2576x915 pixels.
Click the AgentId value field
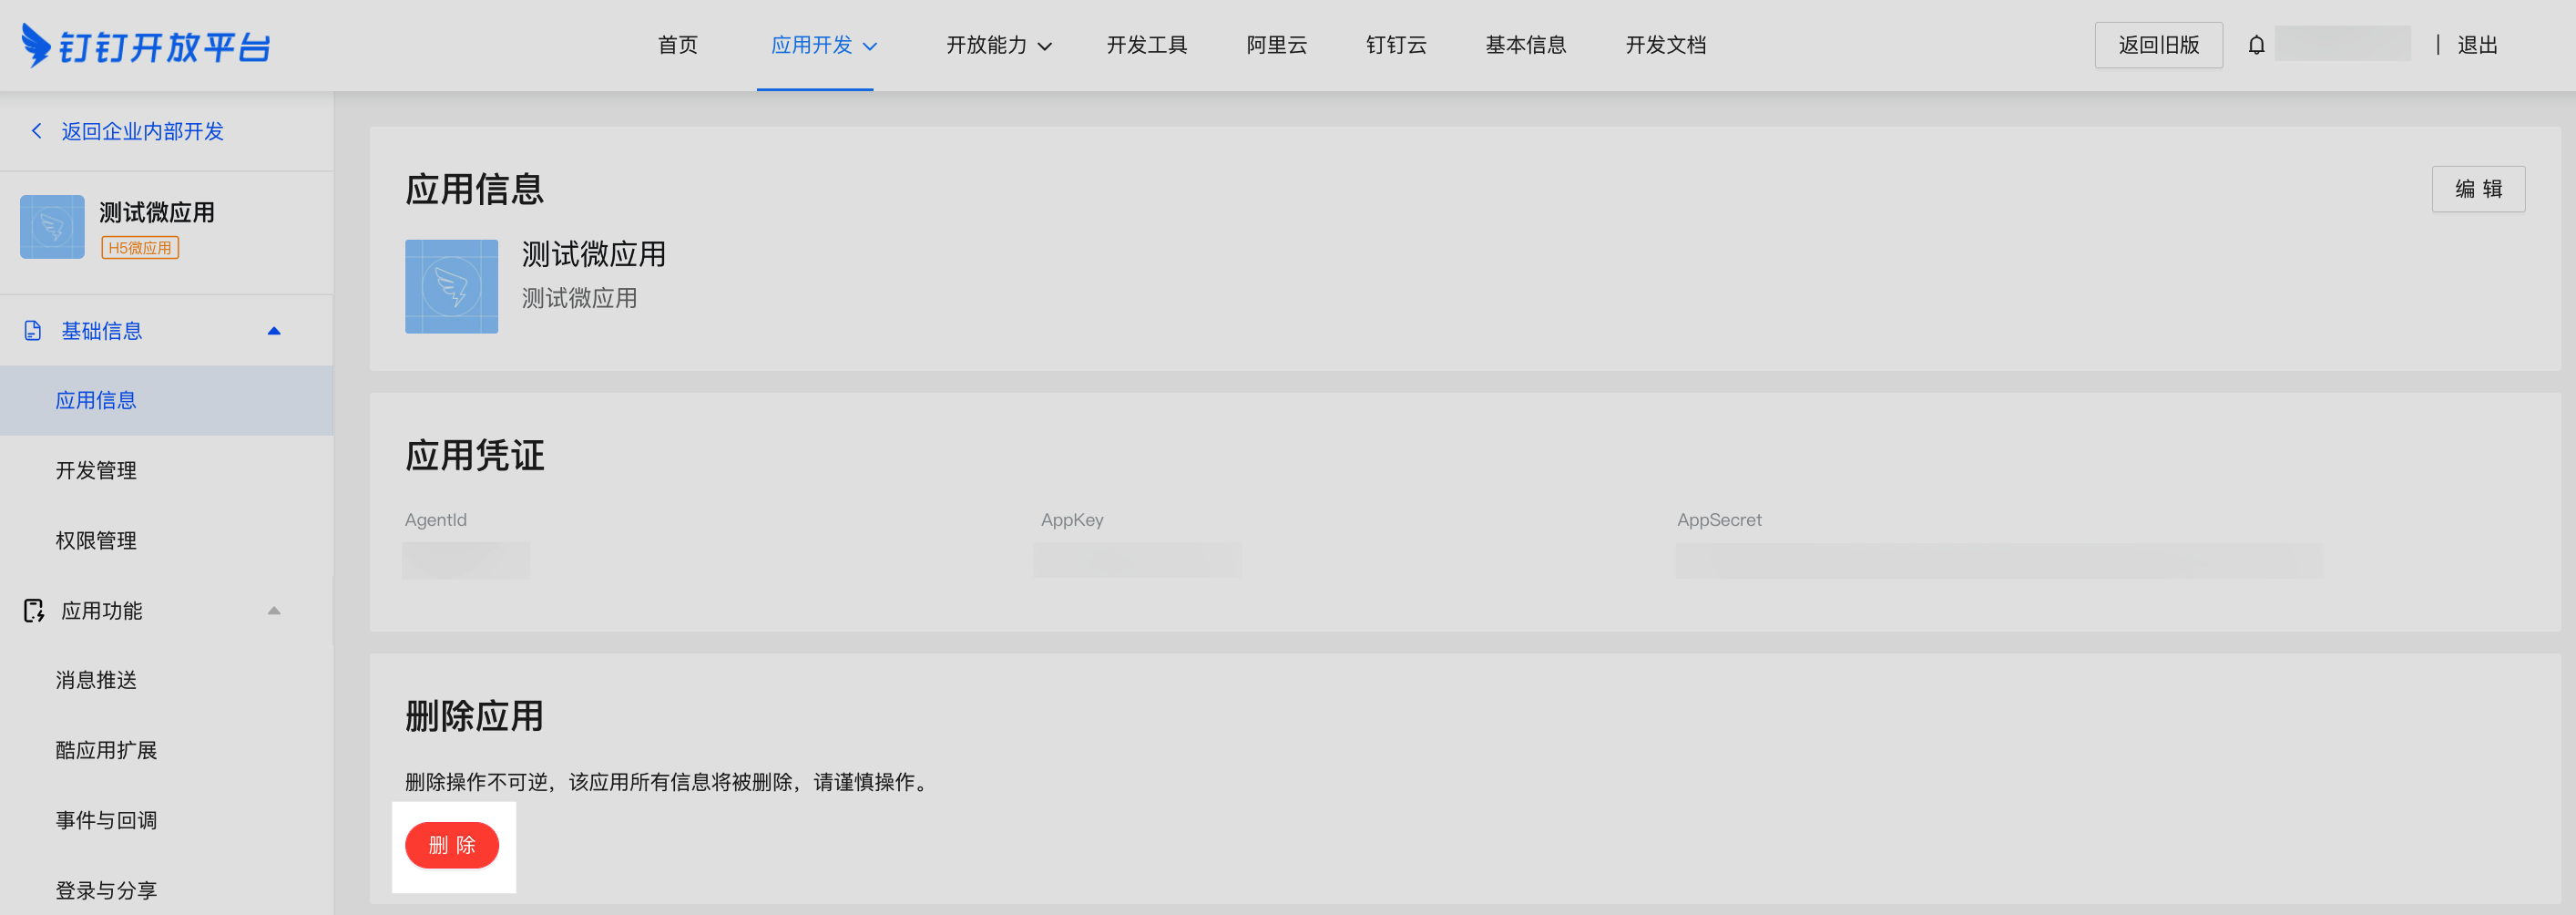pos(466,560)
